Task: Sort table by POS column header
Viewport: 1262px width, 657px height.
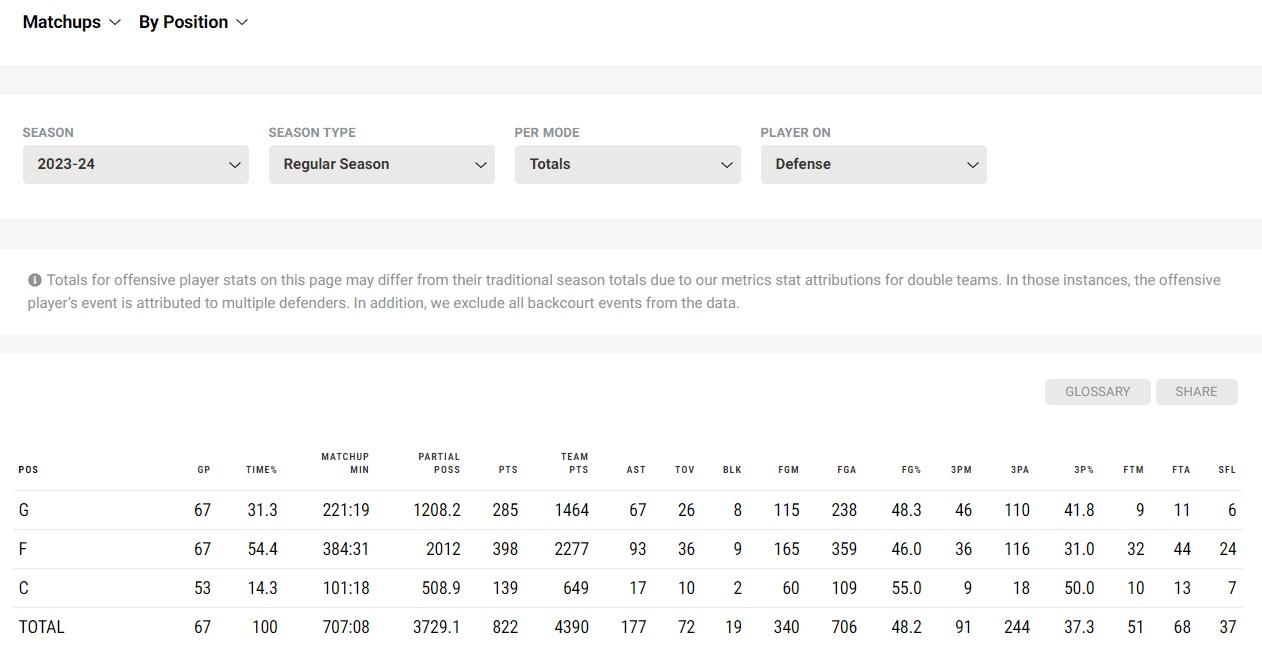Action: pyautogui.click(x=28, y=470)
